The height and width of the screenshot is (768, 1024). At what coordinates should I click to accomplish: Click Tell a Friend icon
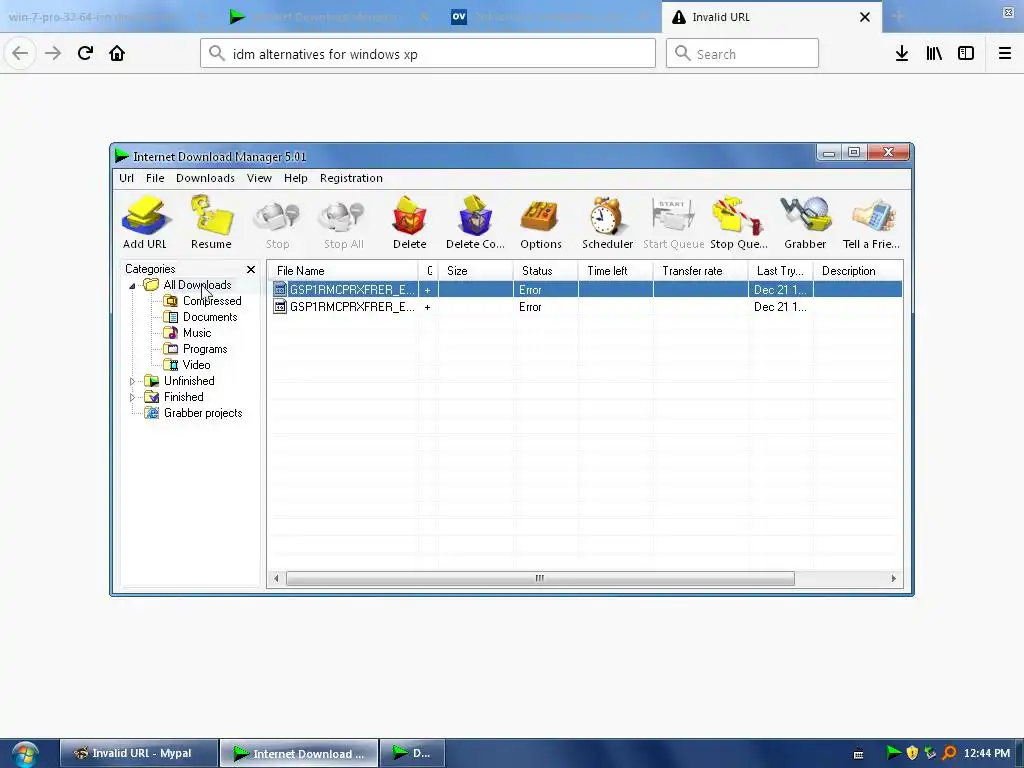point(871,222)
